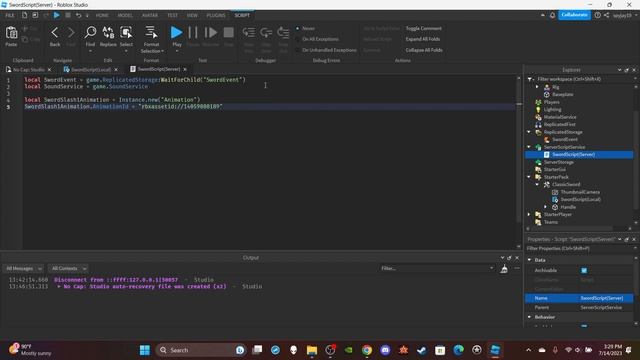Click the quick-access Play icon in title toolbar
Viewport: 640px width, 360px height.
[x=57, y=15]
